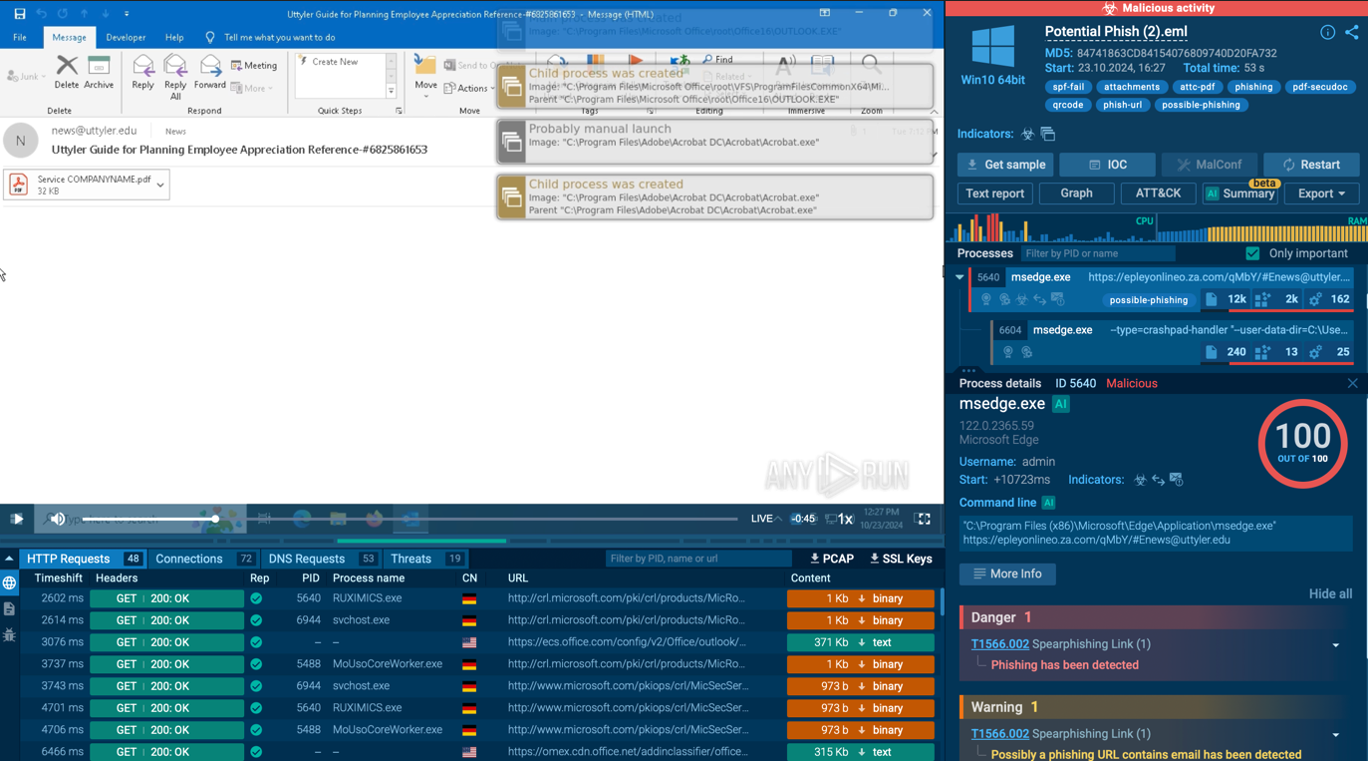Collapse the msedge.exe 5640 process tree
Image resolution: width=1368 pixels, height=761 pixels.
click(x=959, y=277)
